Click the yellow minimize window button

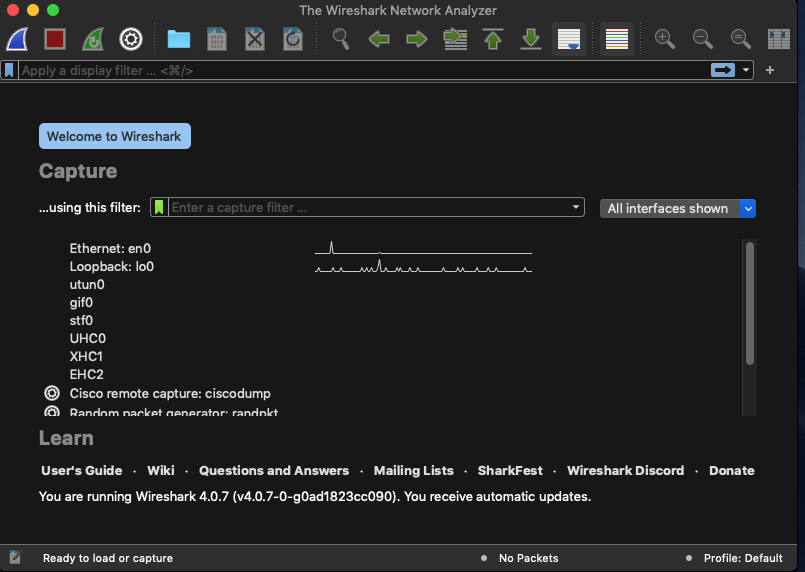click(33, 10)
